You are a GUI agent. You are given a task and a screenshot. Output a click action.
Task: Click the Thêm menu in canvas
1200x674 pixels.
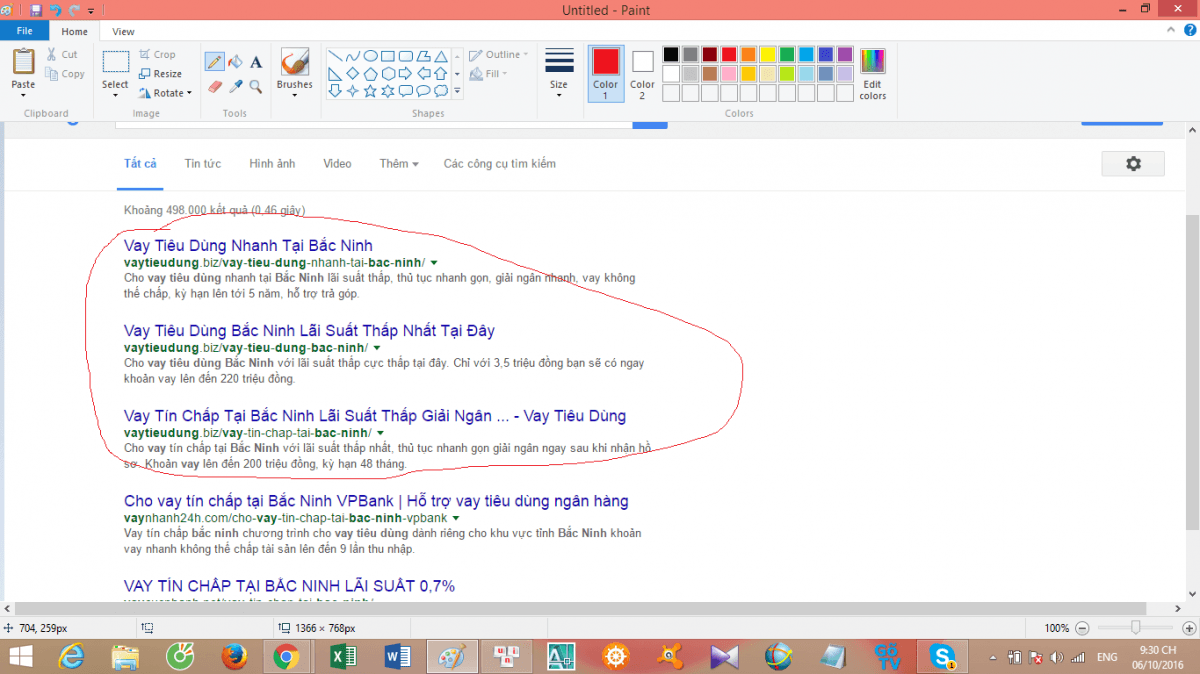coord(399,164)
